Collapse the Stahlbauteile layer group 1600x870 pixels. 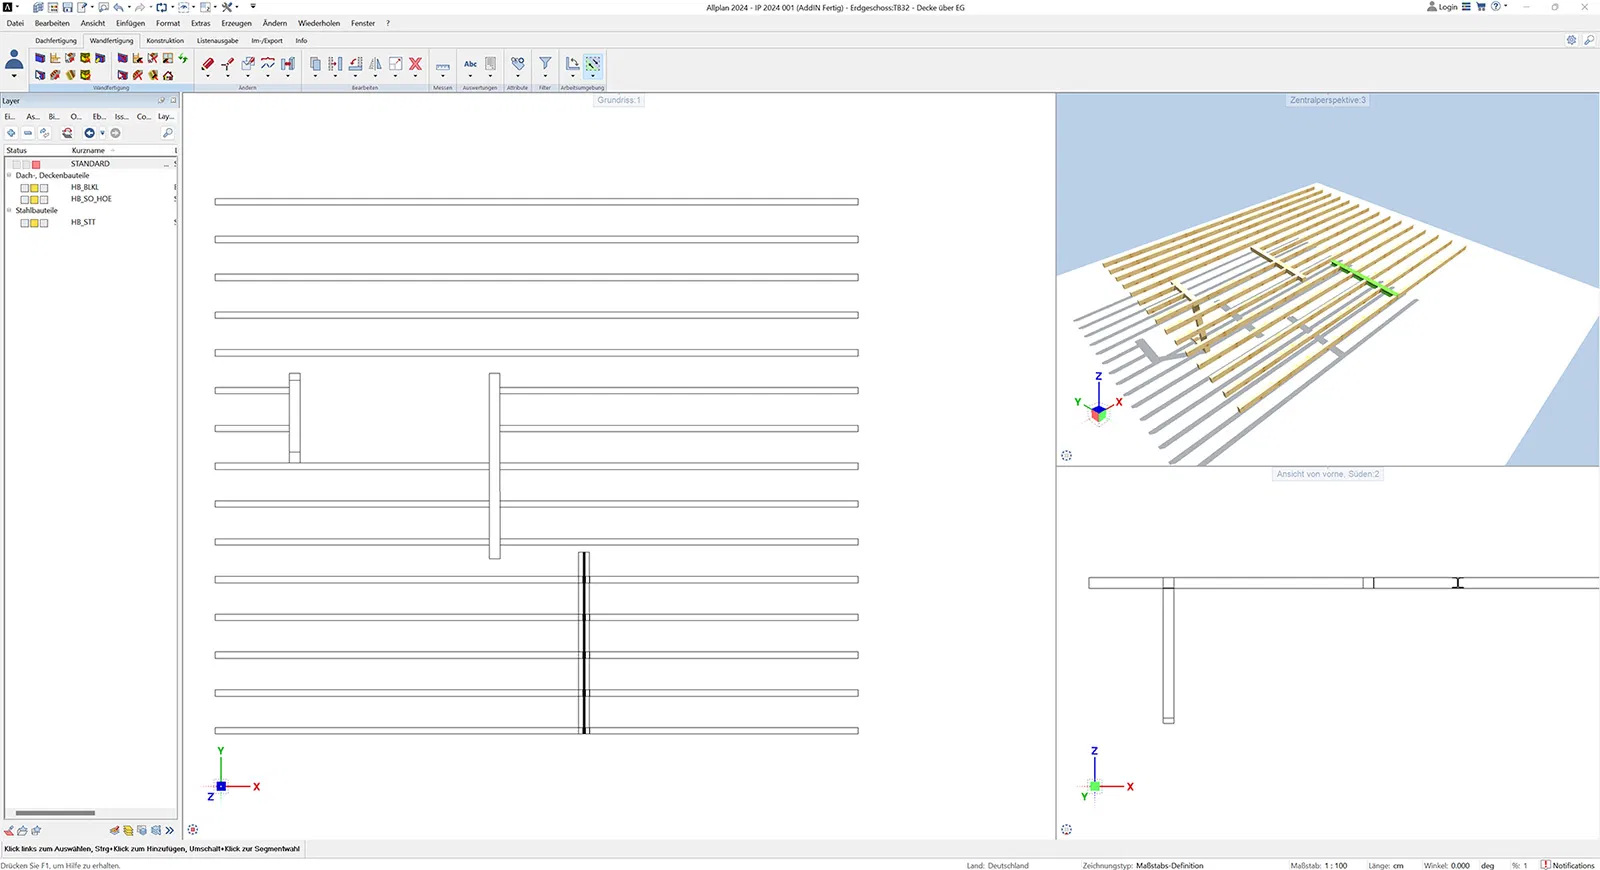[x=10, y=211]
